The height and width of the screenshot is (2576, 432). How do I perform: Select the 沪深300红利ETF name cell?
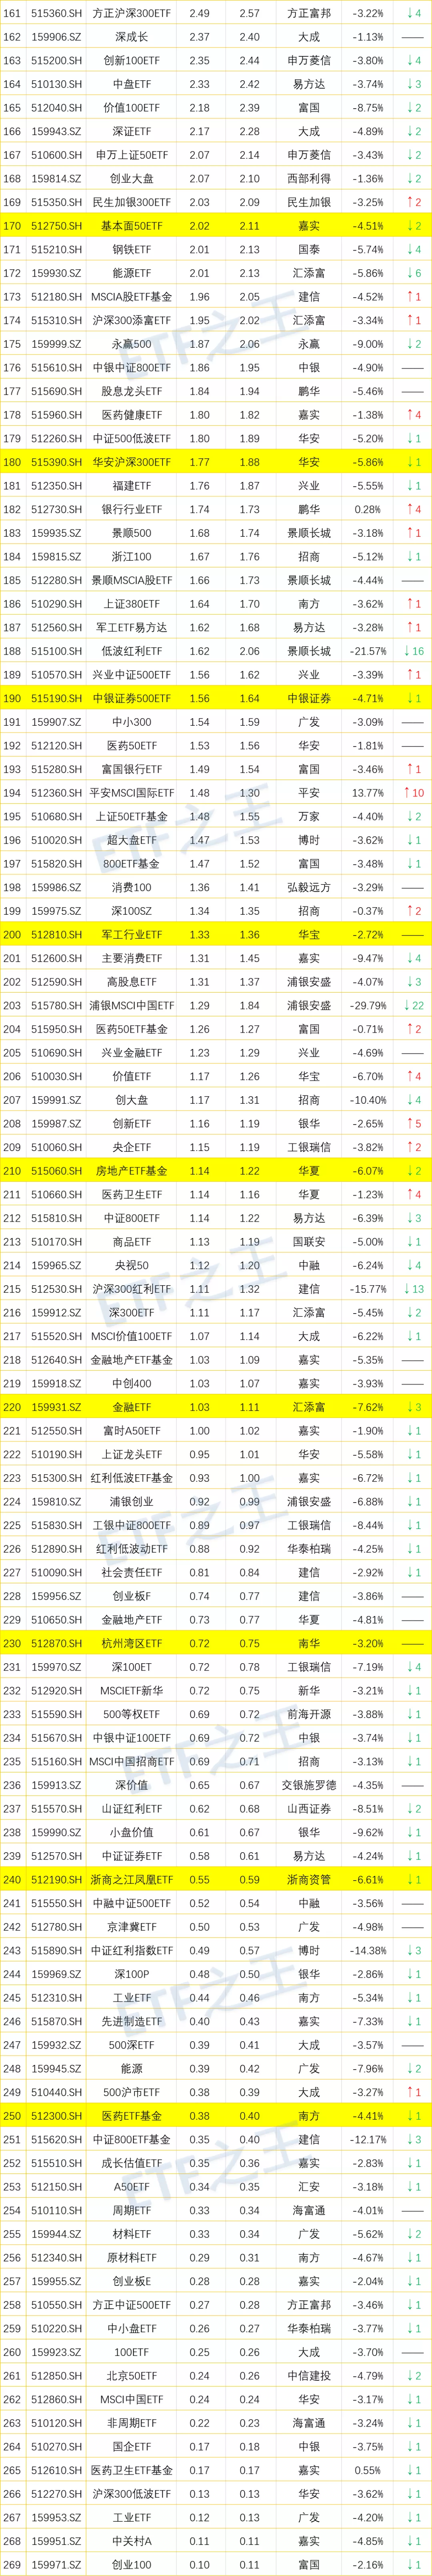click(x=131, y=1289)
